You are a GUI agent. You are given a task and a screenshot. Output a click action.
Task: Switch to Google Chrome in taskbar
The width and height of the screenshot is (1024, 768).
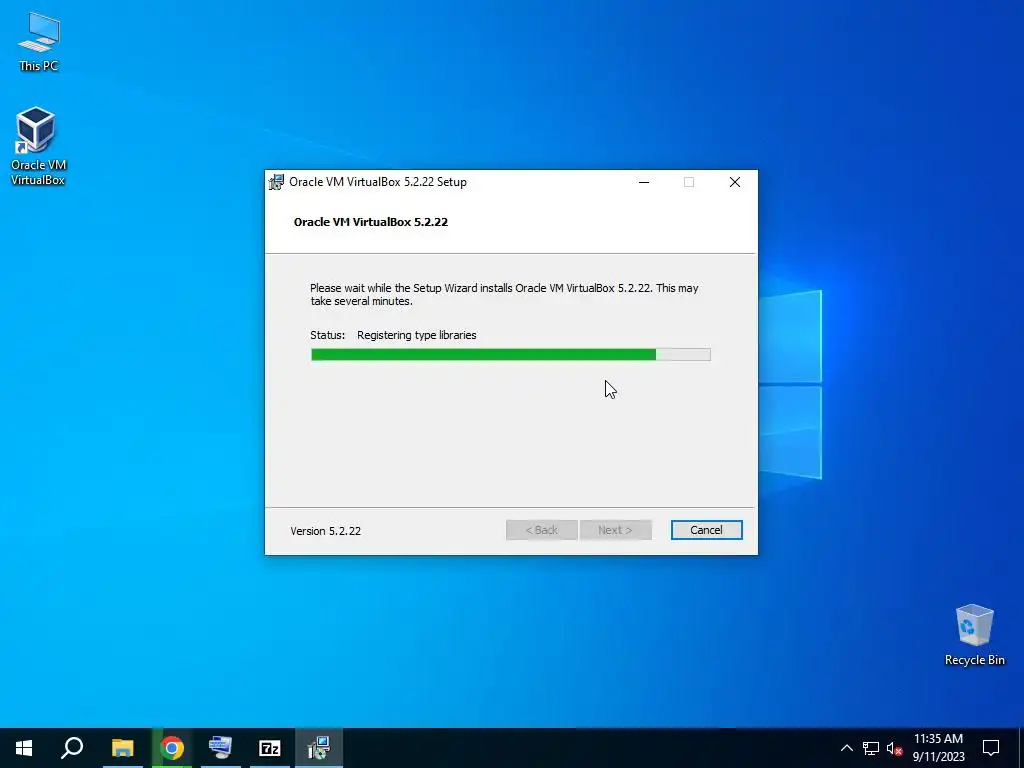click(172, 748)
